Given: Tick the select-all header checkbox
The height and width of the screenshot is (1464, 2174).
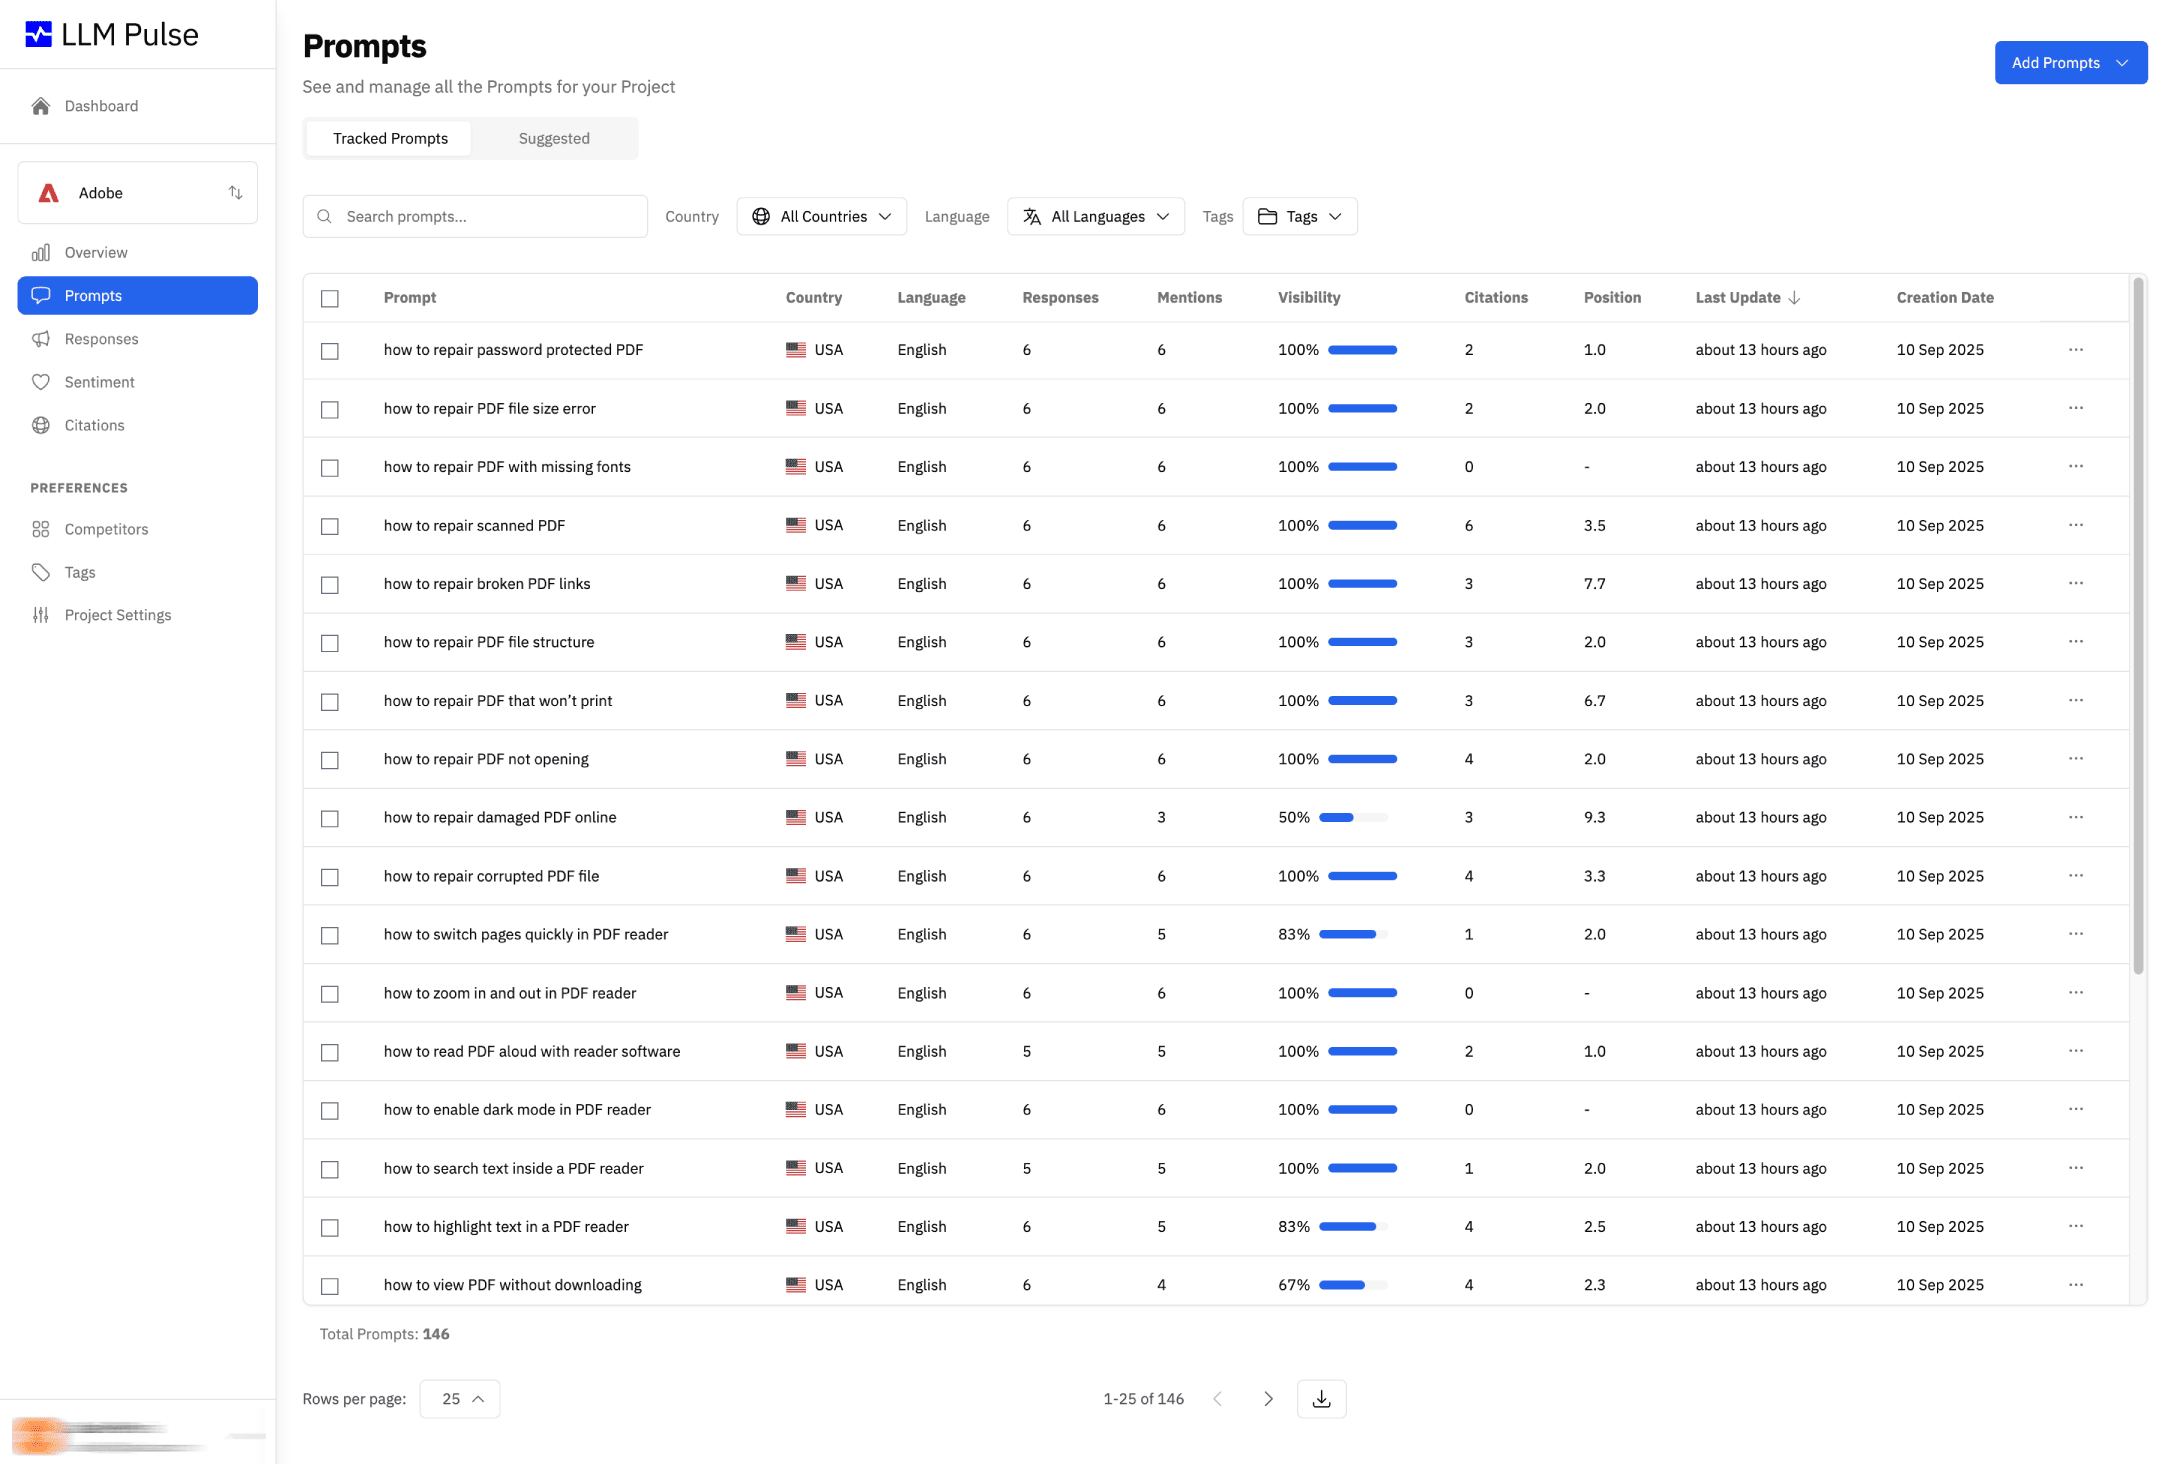Looking at the screenshot, I should tap(330, 299).
